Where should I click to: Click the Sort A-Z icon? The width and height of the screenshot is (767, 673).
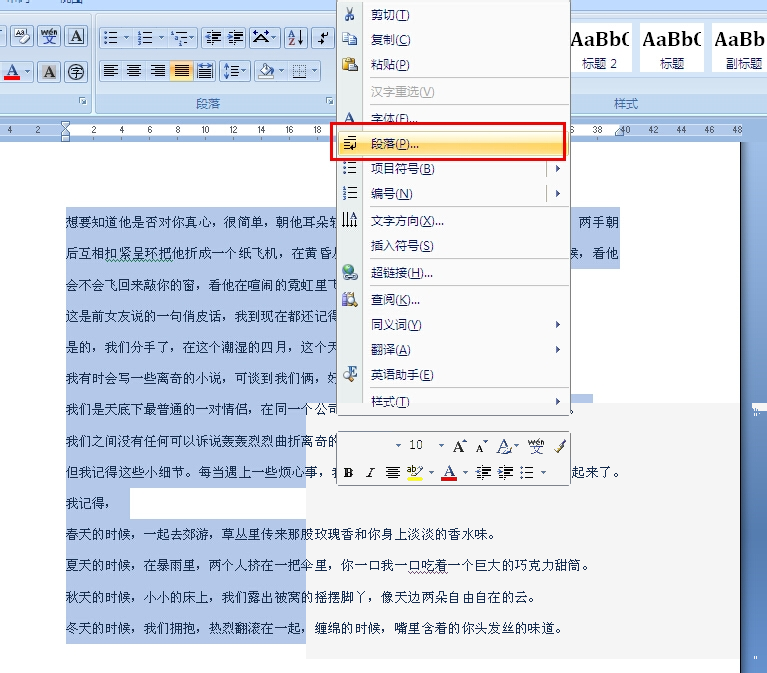[x=295, y=38]
